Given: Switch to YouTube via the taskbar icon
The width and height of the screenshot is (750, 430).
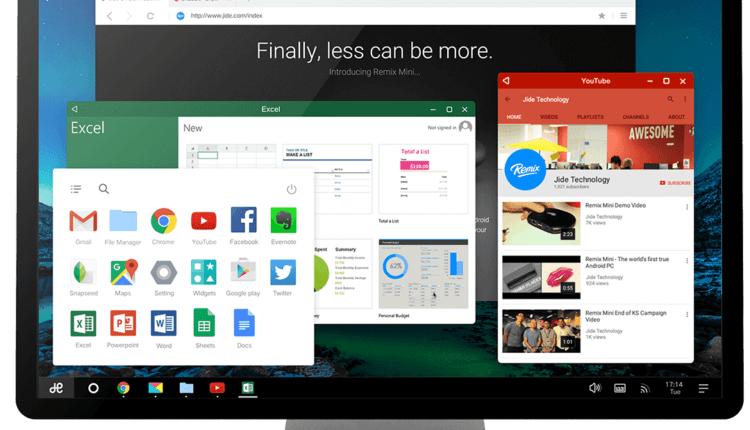Looking at the screenshot, I should (217, 388).
